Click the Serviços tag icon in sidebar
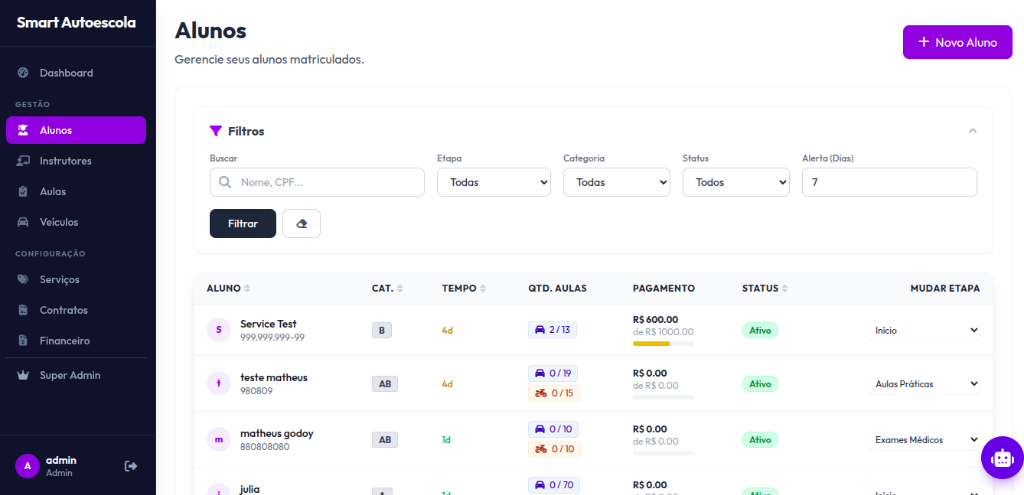 (x=23, y=279)
